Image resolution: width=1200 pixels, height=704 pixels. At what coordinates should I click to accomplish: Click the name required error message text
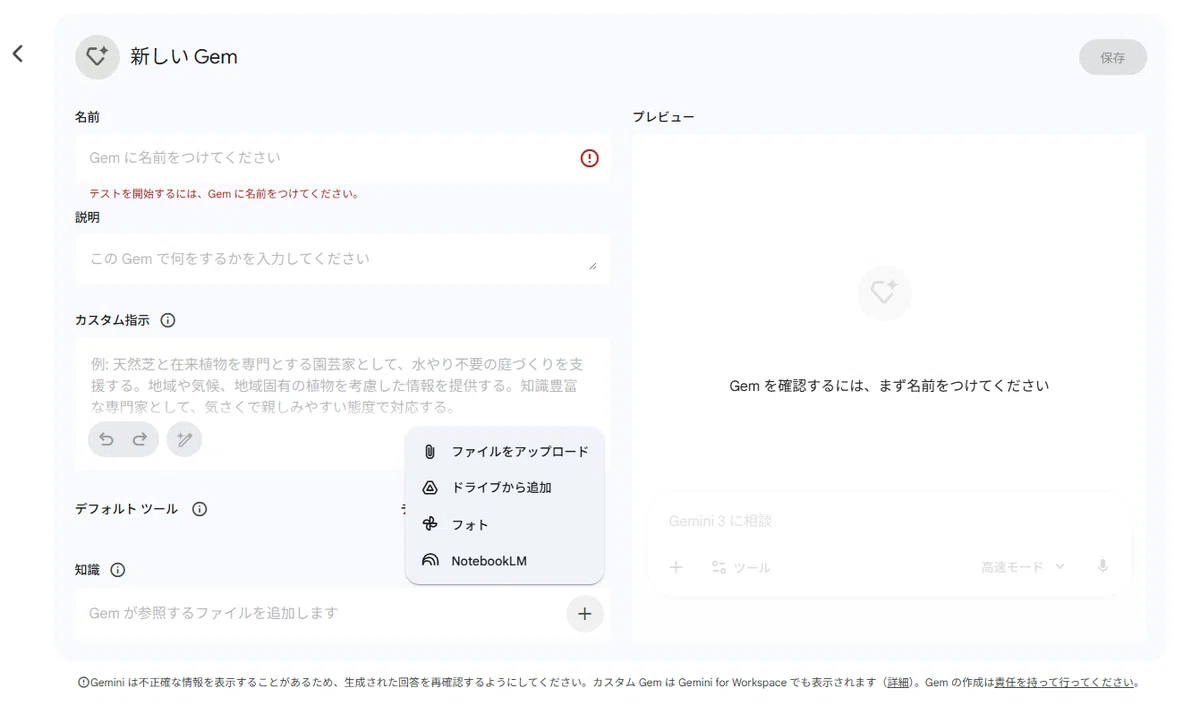[x=224, y=194]
